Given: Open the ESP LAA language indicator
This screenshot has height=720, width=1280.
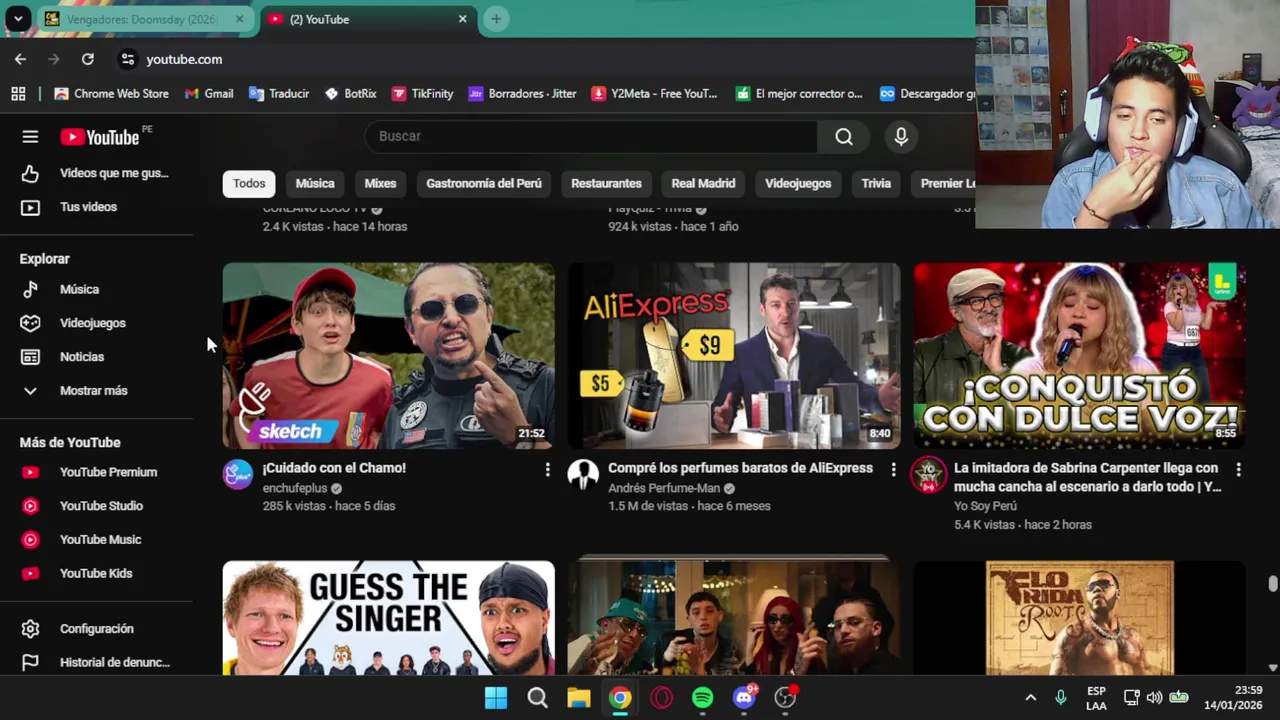Looking at the screenshot, I should point(1096,698).
